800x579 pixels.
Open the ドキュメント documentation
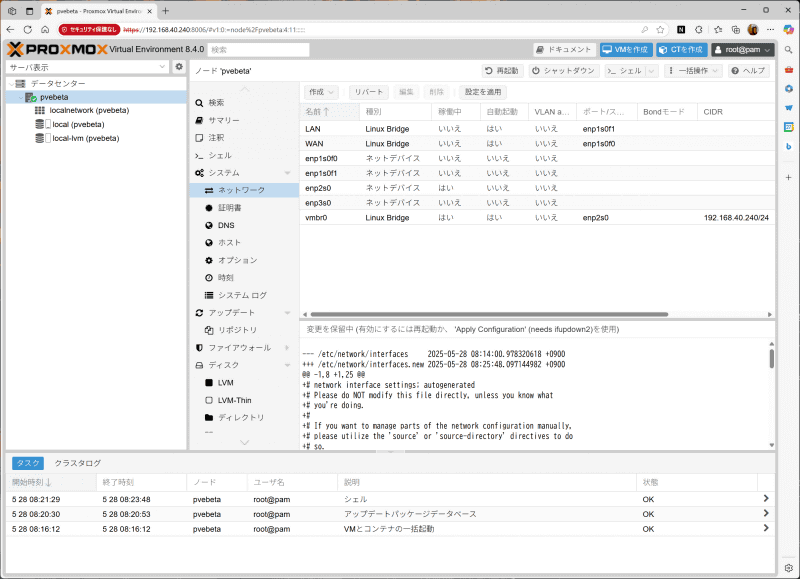coord(564,49)
